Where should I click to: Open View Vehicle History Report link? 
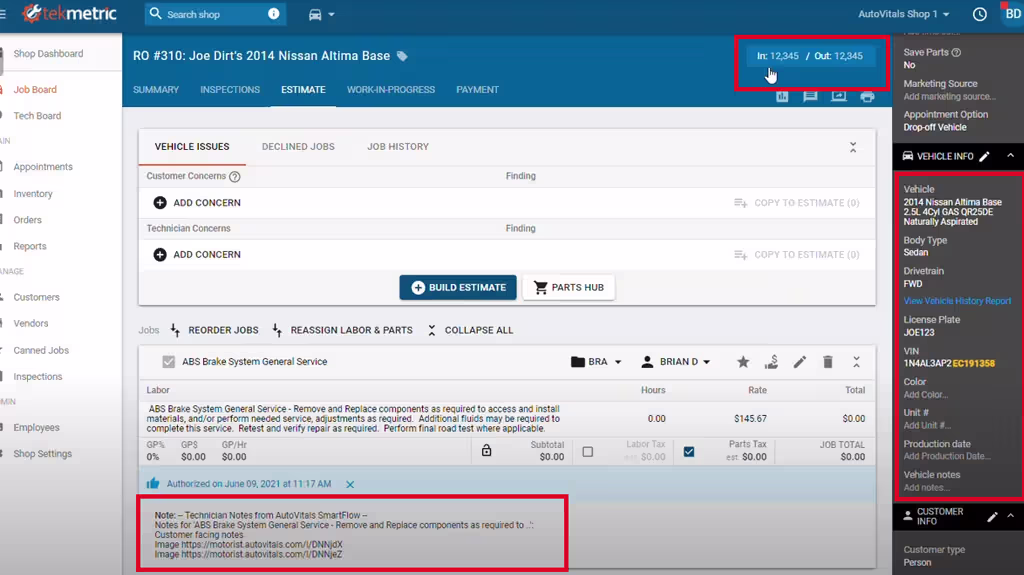(x=957, y=301)
